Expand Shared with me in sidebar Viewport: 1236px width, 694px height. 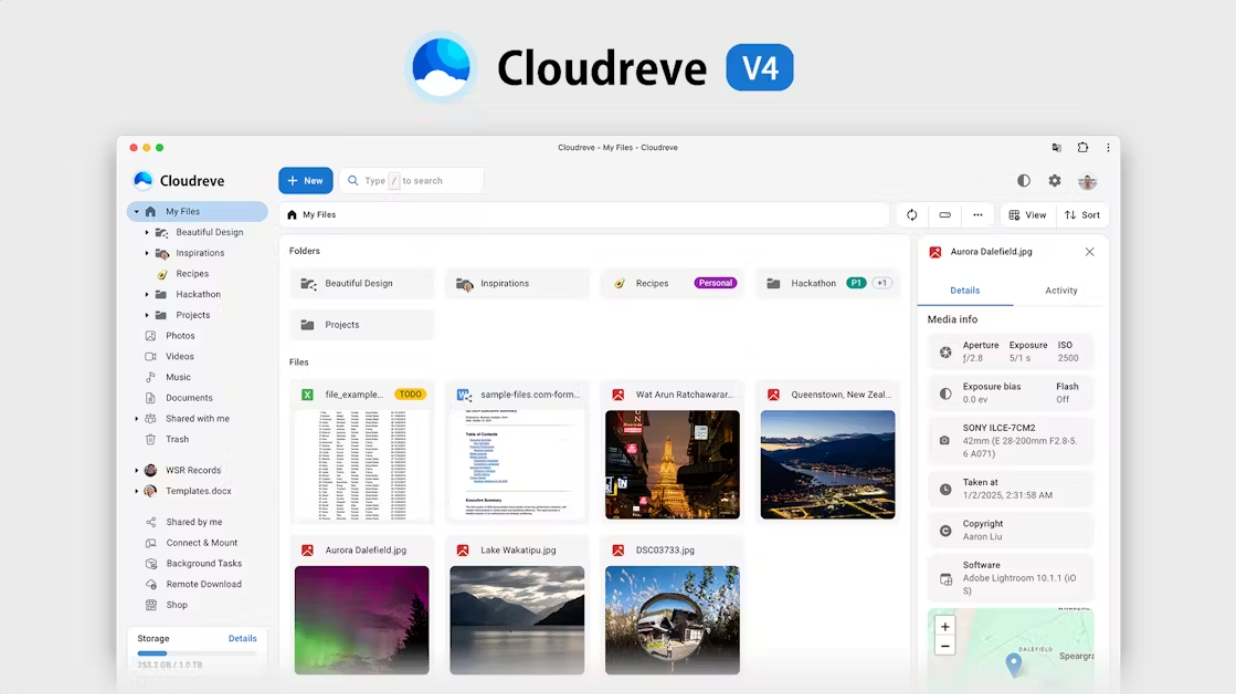(x=137, y=419)
